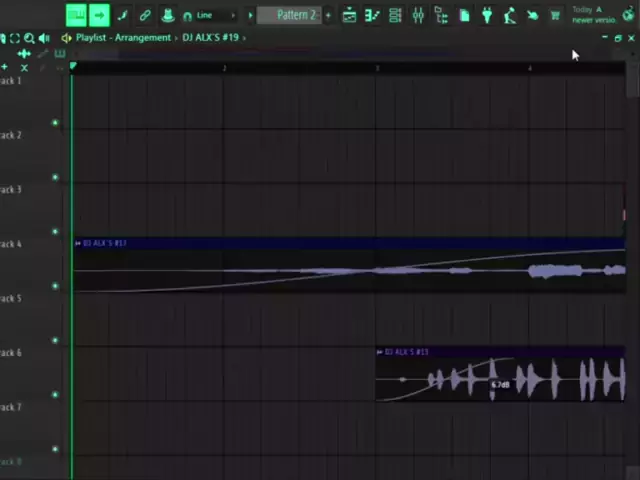Viewport: 640px width, 480px height.
Task: Expand the DJ ALX'S #19 breadcrumb arrow
Action: [x=243, y=38]
